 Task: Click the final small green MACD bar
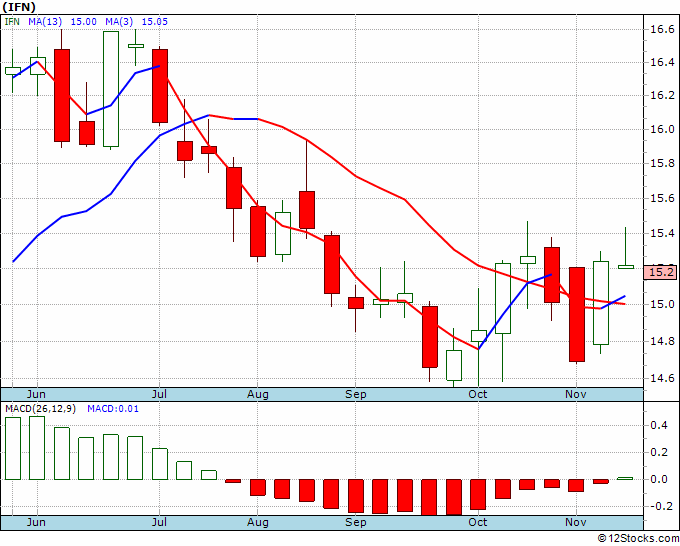click(625, 478)
